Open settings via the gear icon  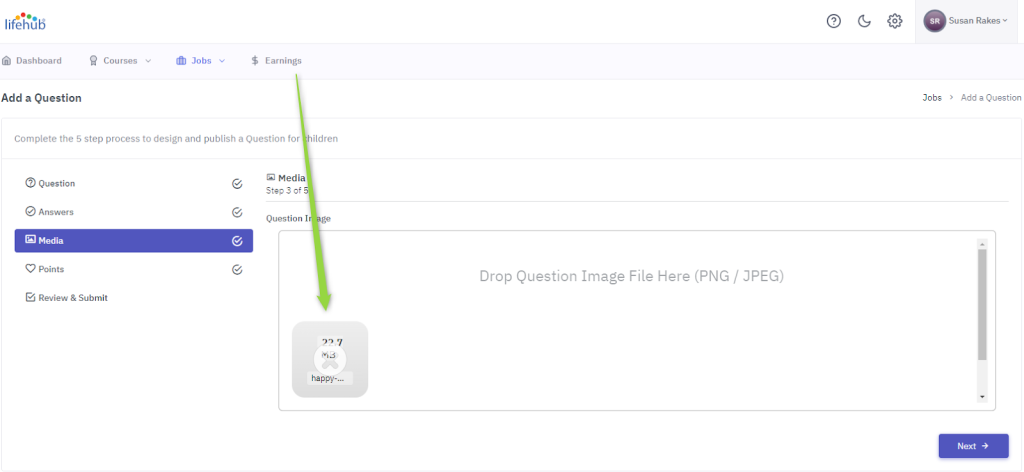tap(894, 21)
